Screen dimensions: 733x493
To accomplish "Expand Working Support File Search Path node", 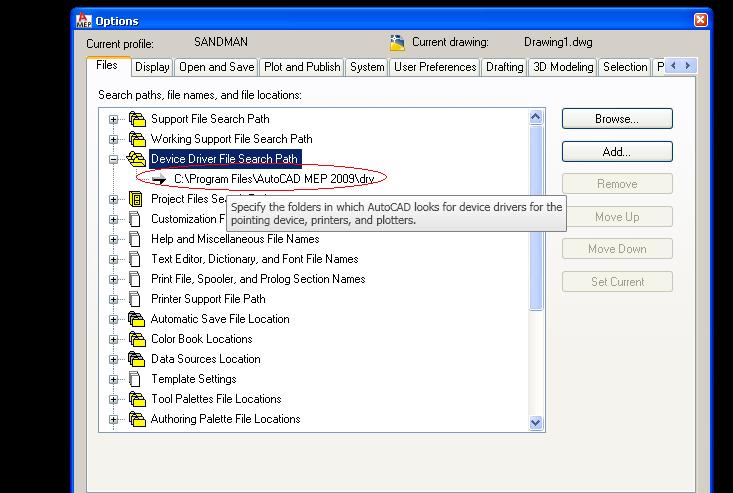I will (x=113, y=139).
